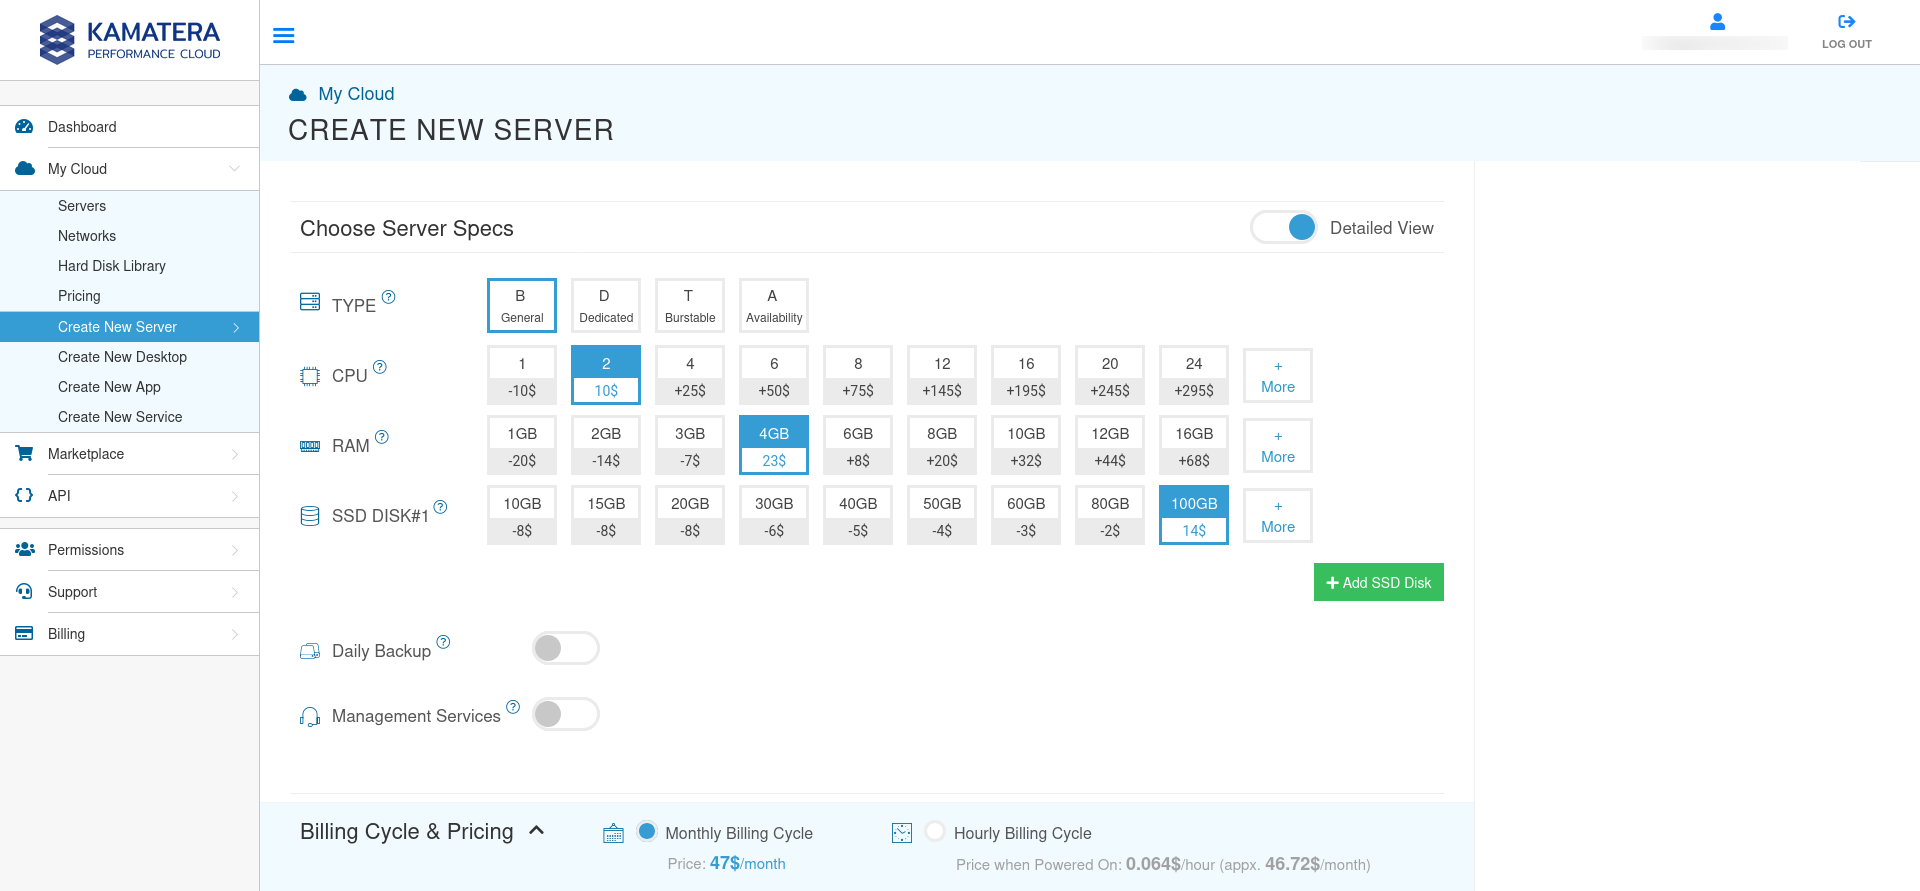Open Create New Service
Screen dimensions: 1920x891
[120, 417]
